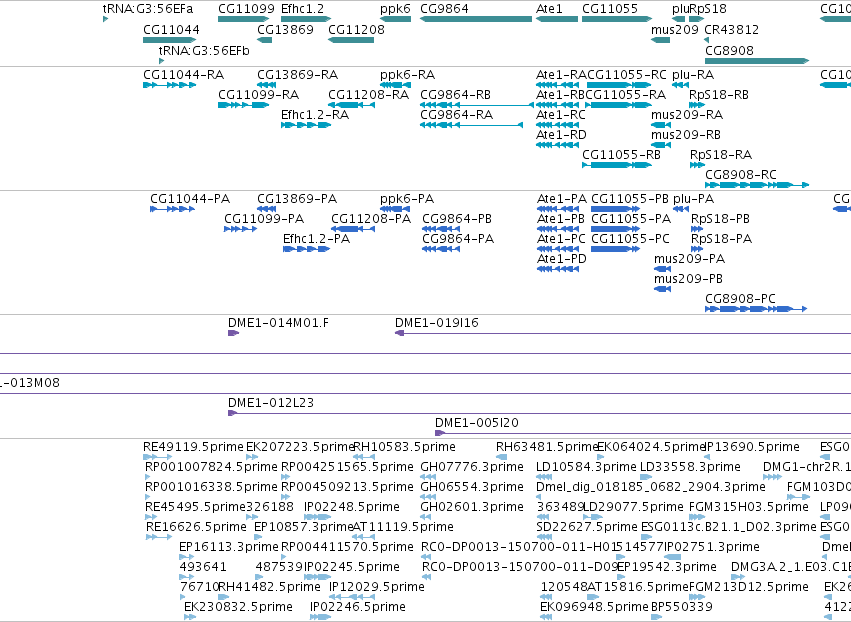This screenshot has height=622, width=851.
Task: Click the tRNA:G3:56EFa gene label
Action: click(x=148, y=9)
